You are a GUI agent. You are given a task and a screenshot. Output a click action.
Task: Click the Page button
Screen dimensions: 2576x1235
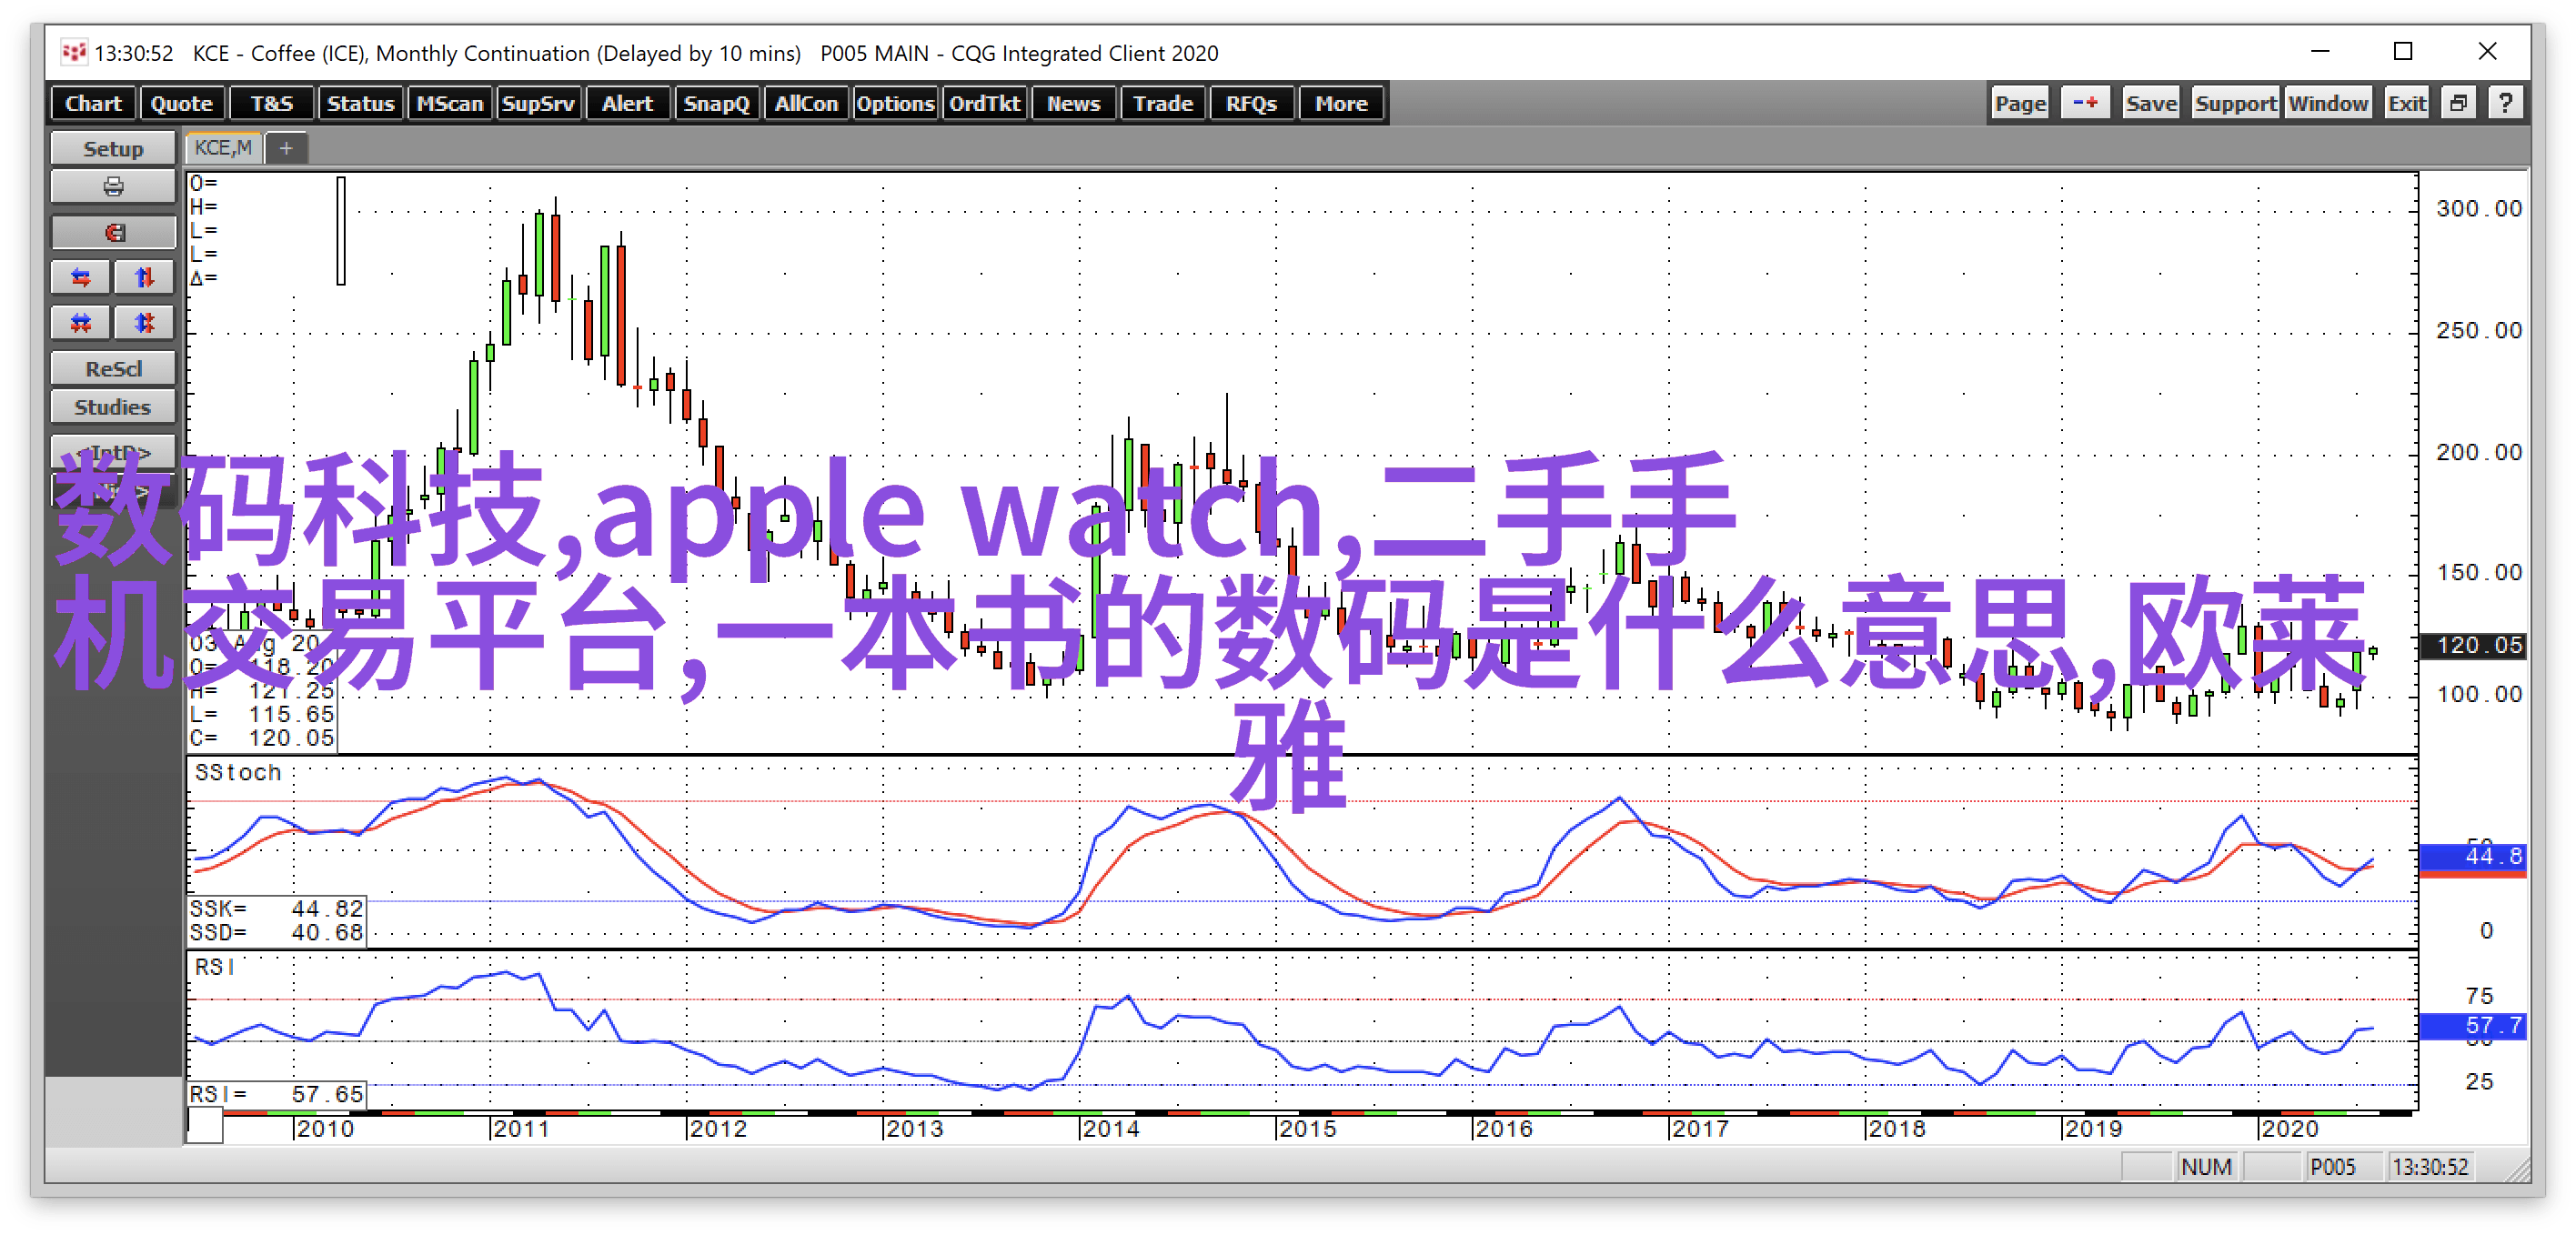click(2020, 103)
